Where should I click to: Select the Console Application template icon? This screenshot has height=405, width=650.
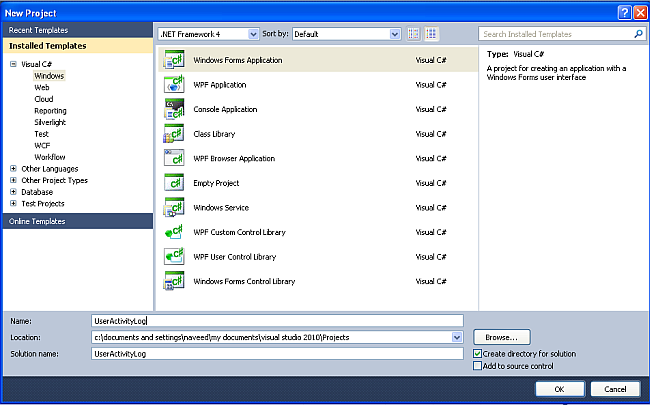(x=174, y=109)
